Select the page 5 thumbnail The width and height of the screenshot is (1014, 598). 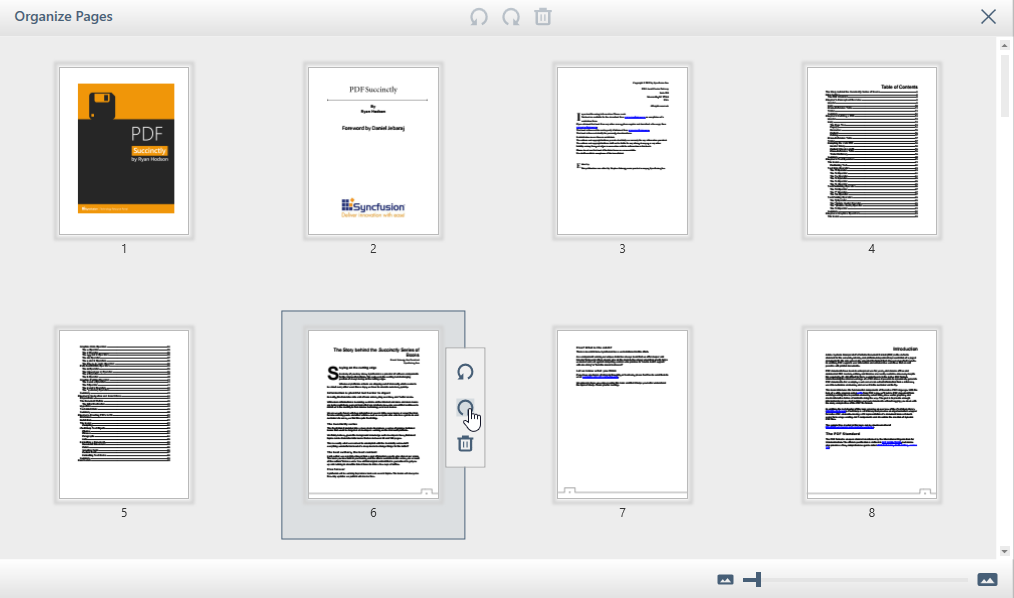point(124,414)
